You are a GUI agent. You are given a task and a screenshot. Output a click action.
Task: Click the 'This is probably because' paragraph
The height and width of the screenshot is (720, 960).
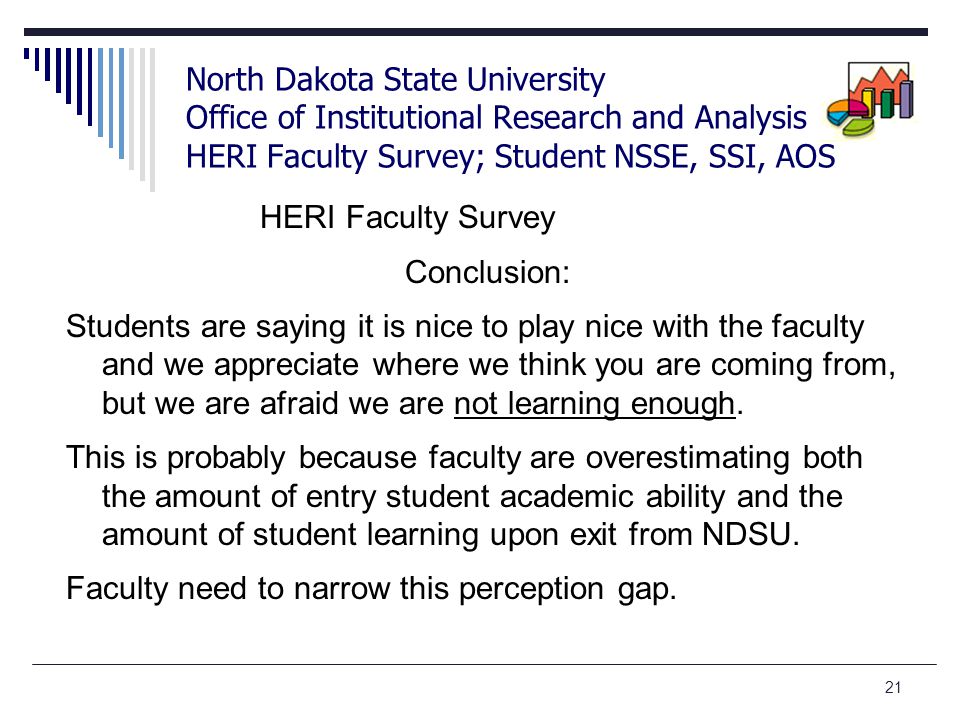tap(464, 496)
